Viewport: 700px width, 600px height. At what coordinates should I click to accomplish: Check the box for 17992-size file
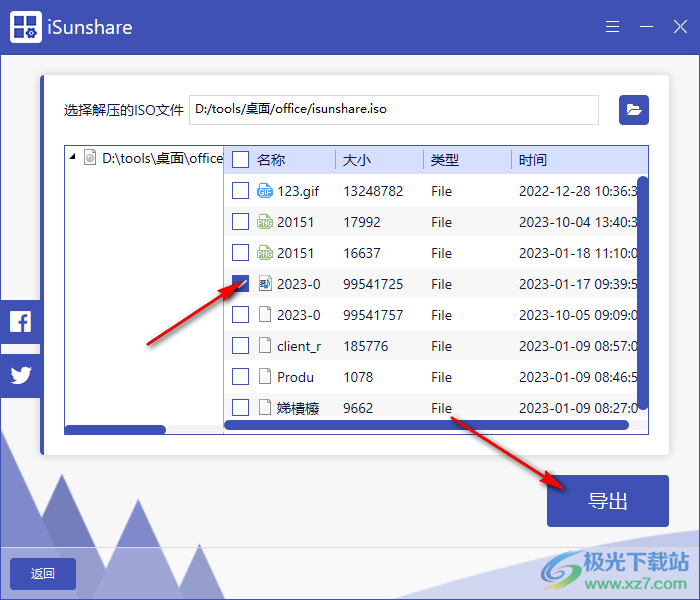(240, 222)
